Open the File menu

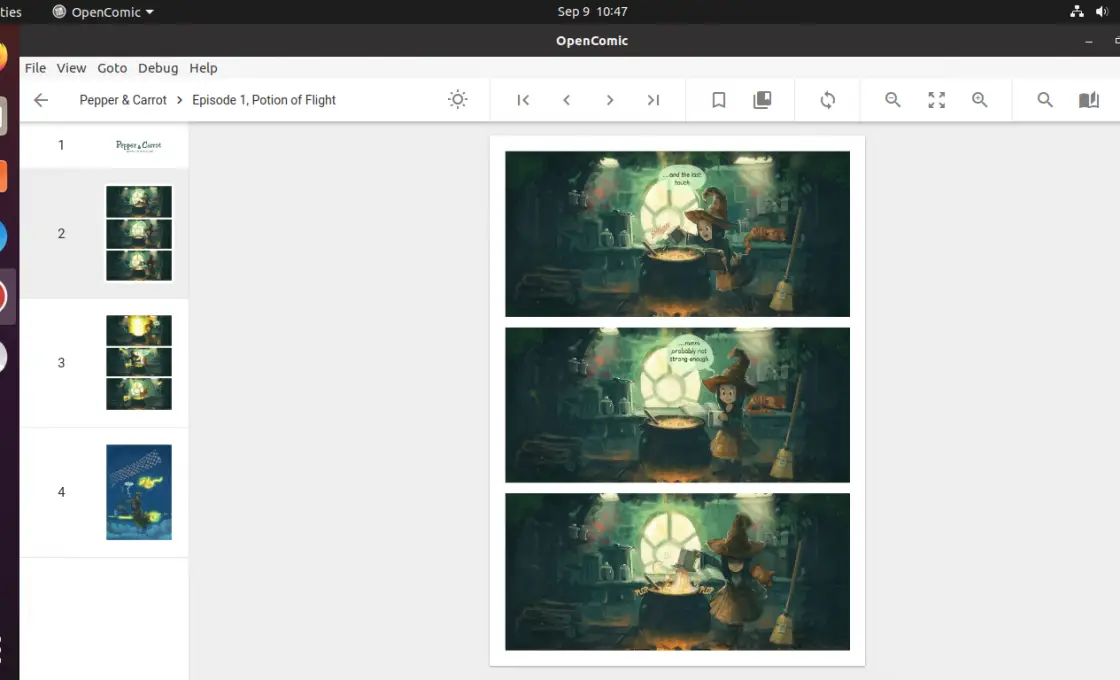35,68
